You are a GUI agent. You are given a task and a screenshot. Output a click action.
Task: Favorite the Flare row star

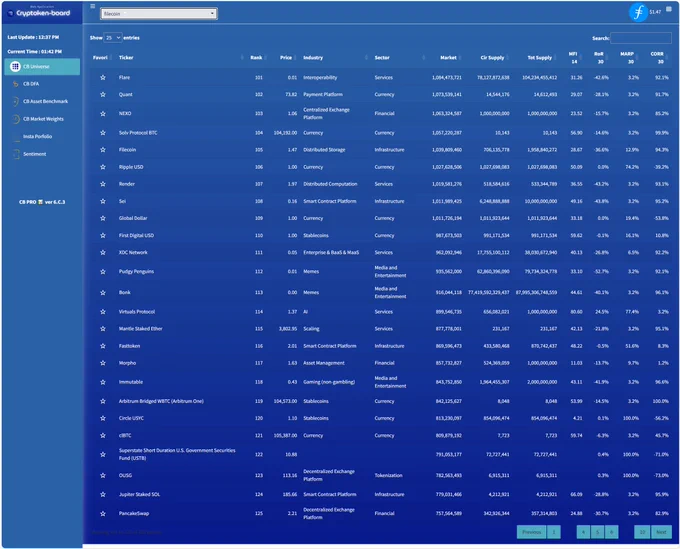tap(103, 77)
